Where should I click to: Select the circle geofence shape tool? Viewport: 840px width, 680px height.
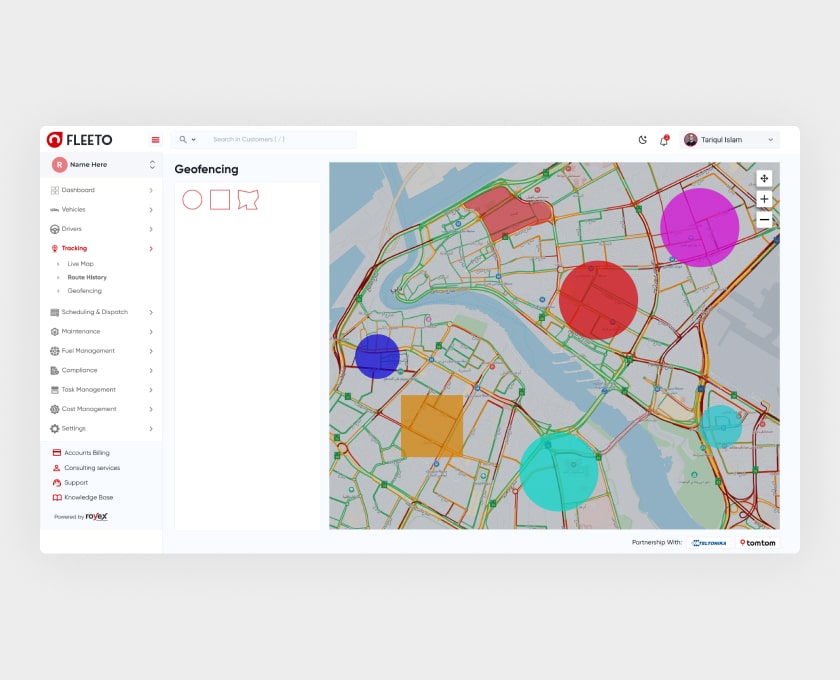point(192,200)
